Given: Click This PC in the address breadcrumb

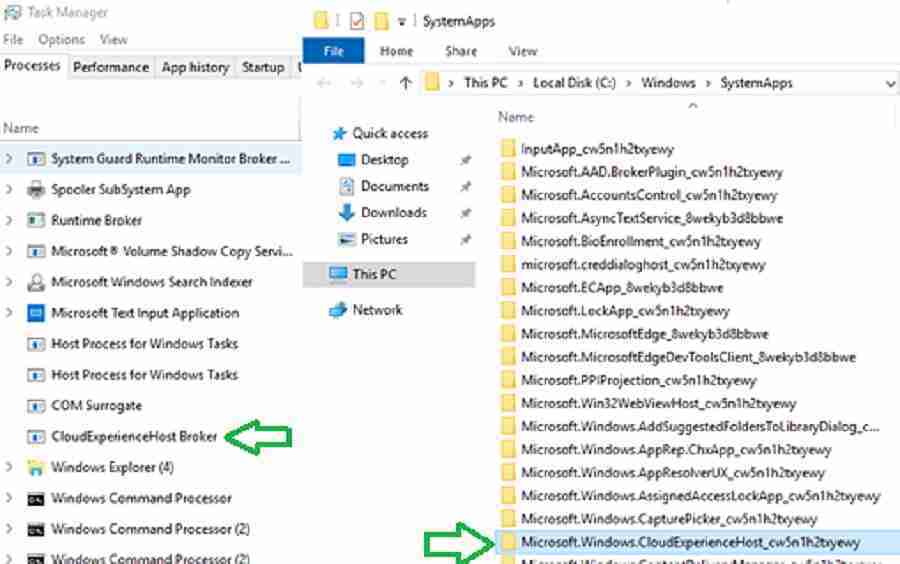Looking at the screenshot, I should [486, 83].
